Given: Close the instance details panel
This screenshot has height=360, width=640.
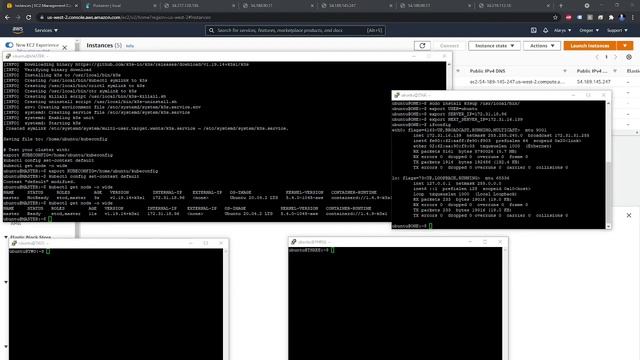Looking at the screenshot, I should click(629, 215).
